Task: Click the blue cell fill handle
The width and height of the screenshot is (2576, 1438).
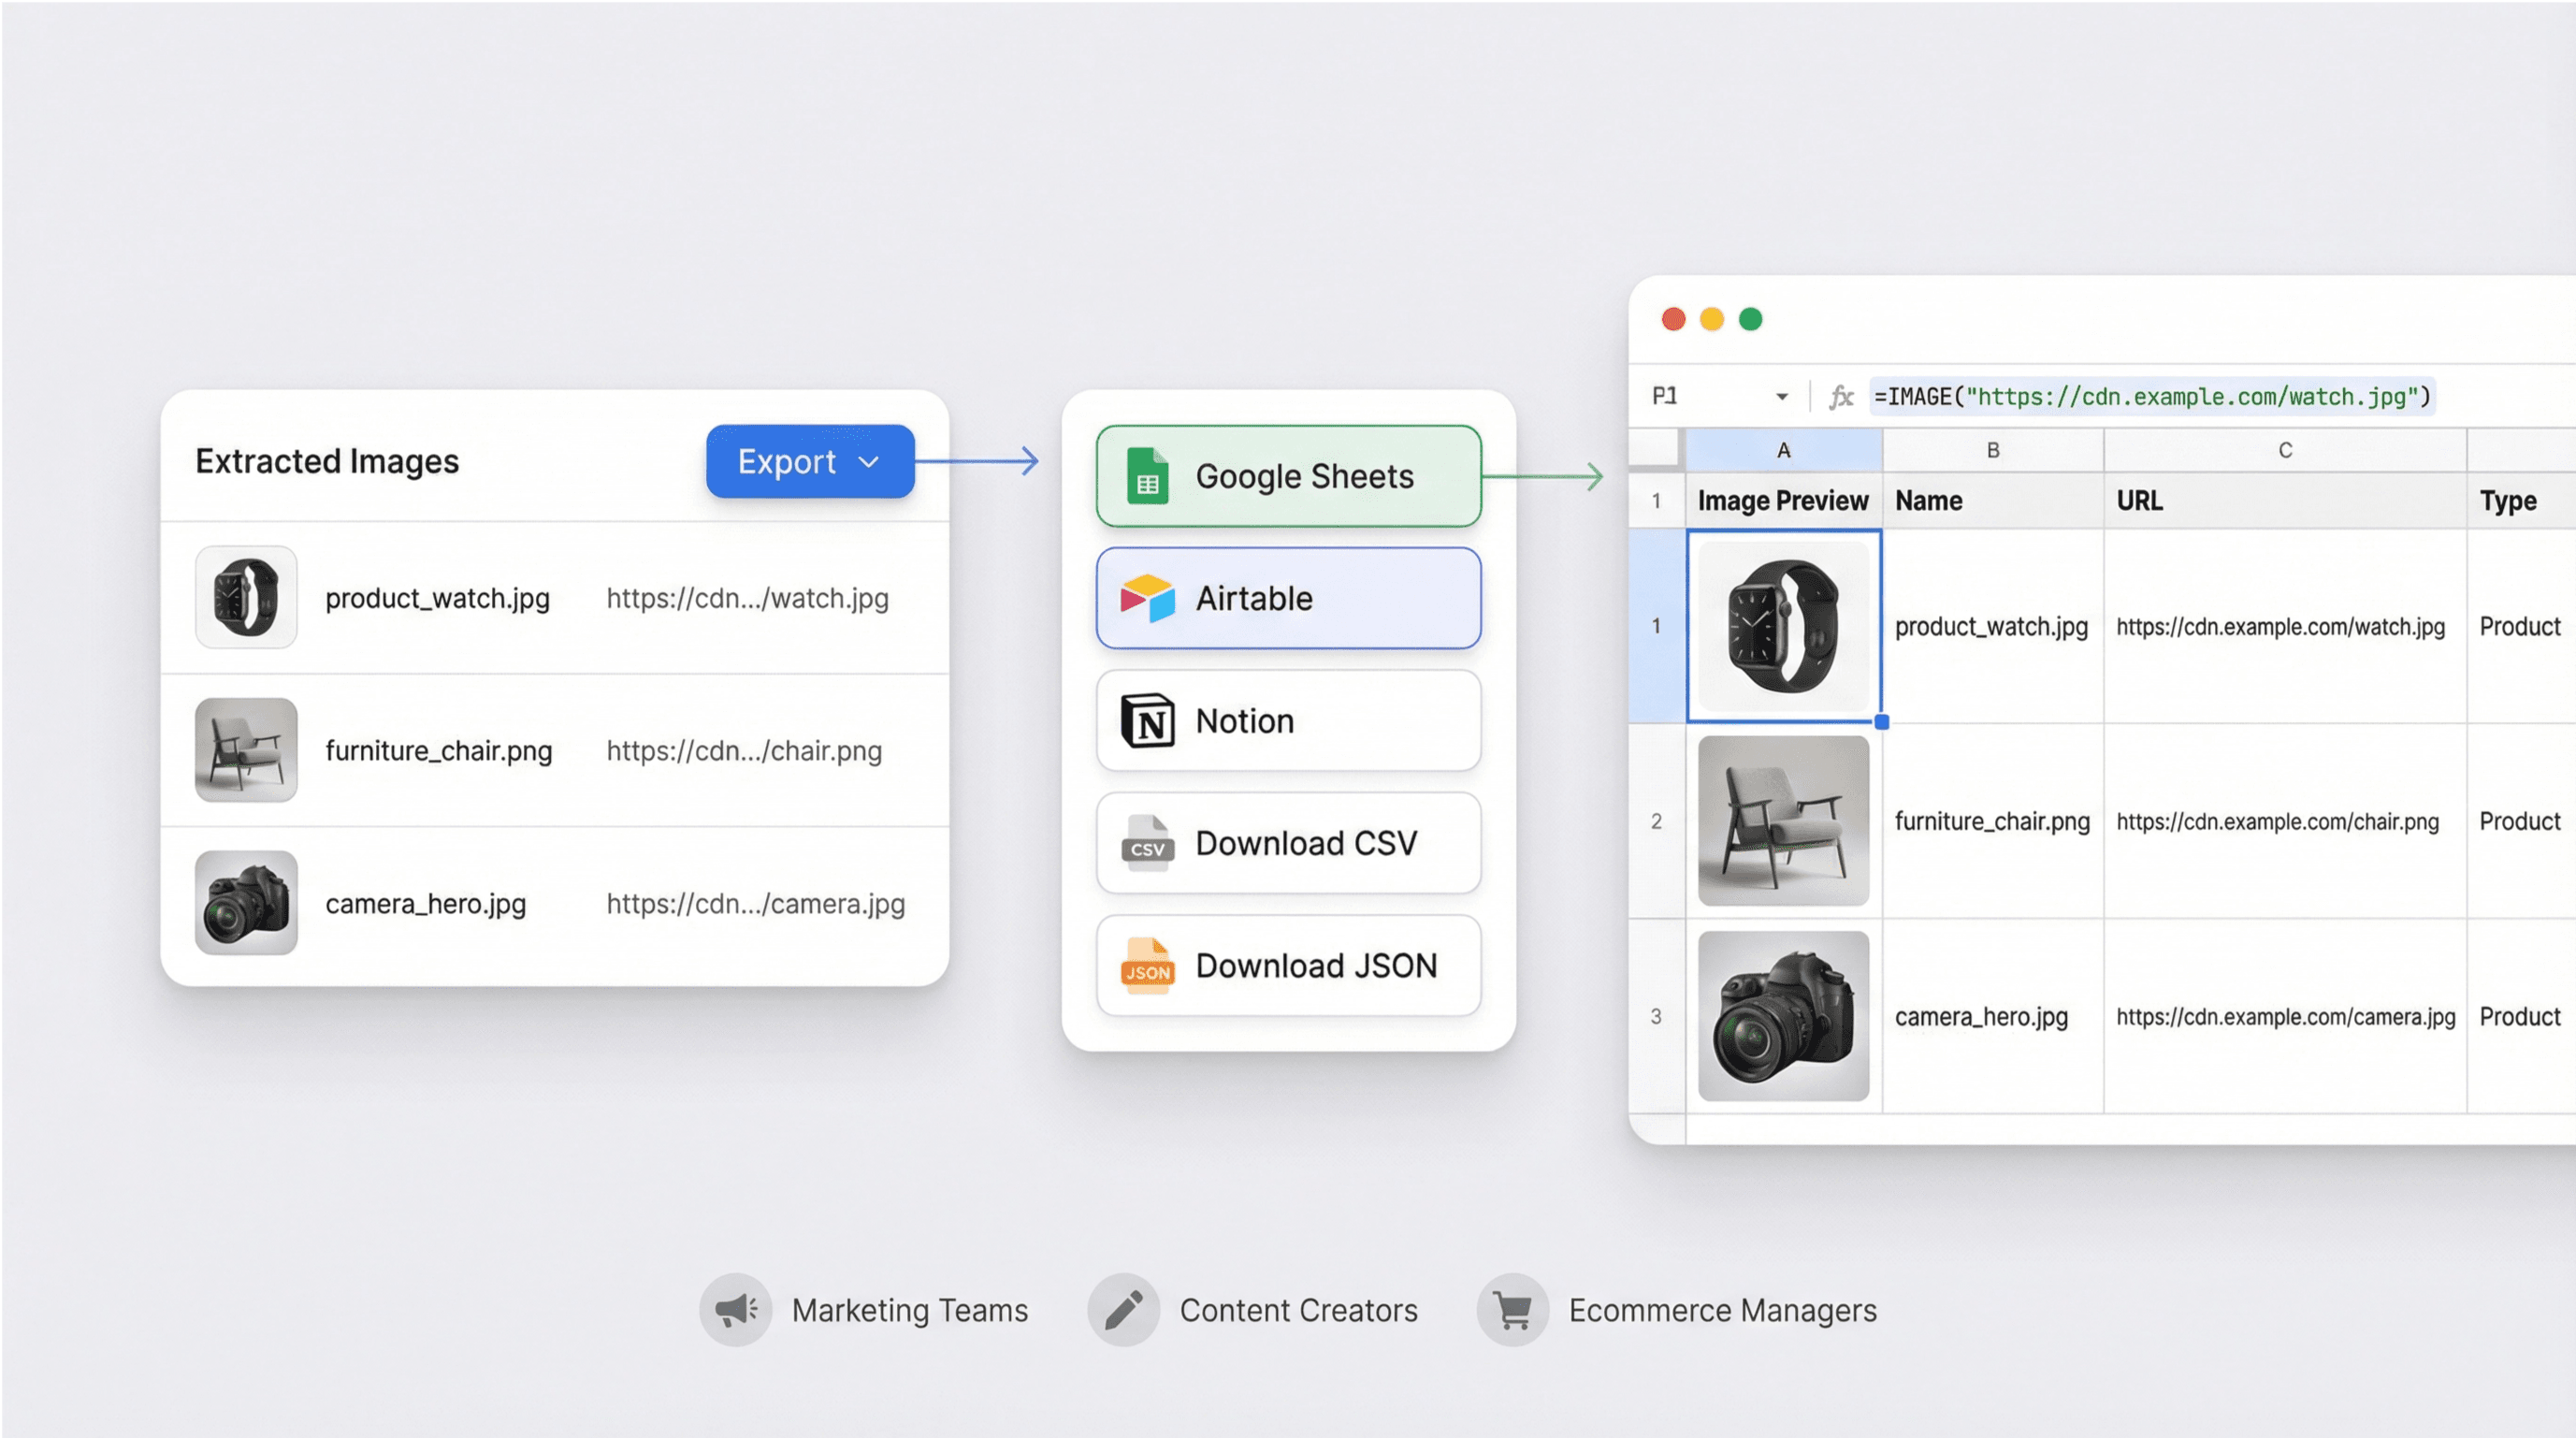Action: (x=1881, y=721)
